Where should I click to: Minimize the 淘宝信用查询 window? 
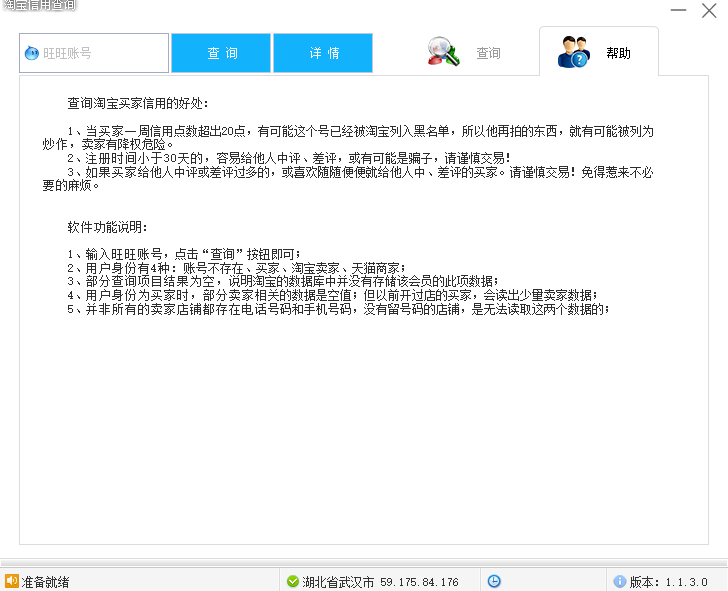click(678, 10)
